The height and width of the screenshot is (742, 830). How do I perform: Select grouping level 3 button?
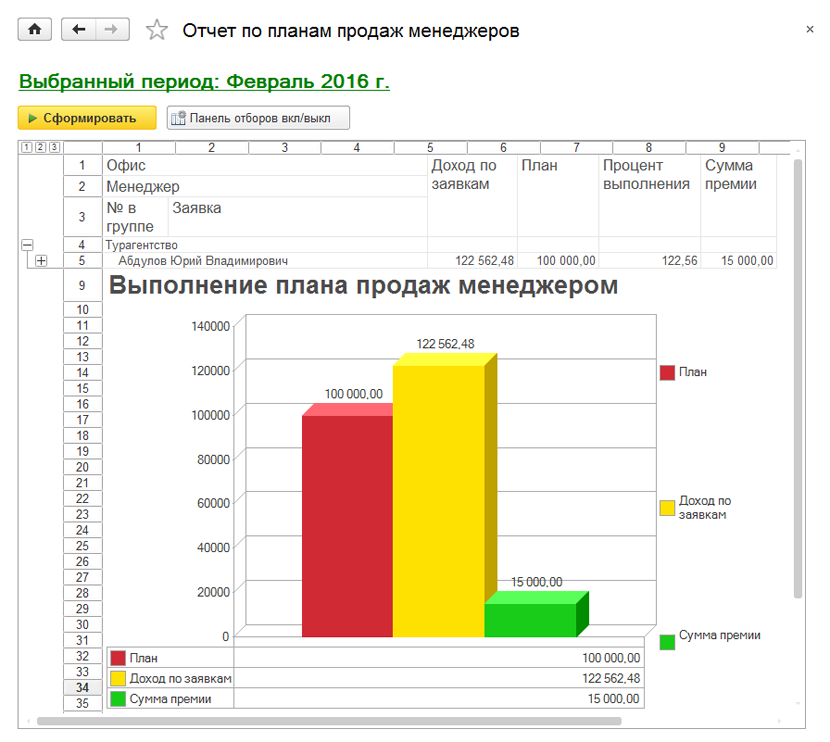tap(54, 148)
